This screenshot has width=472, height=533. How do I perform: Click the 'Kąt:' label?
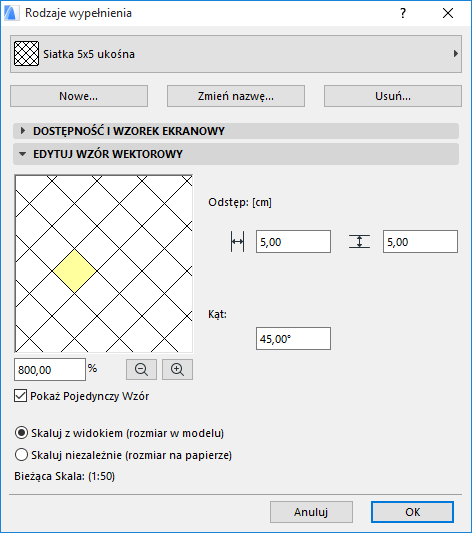(x=217, y=314)
